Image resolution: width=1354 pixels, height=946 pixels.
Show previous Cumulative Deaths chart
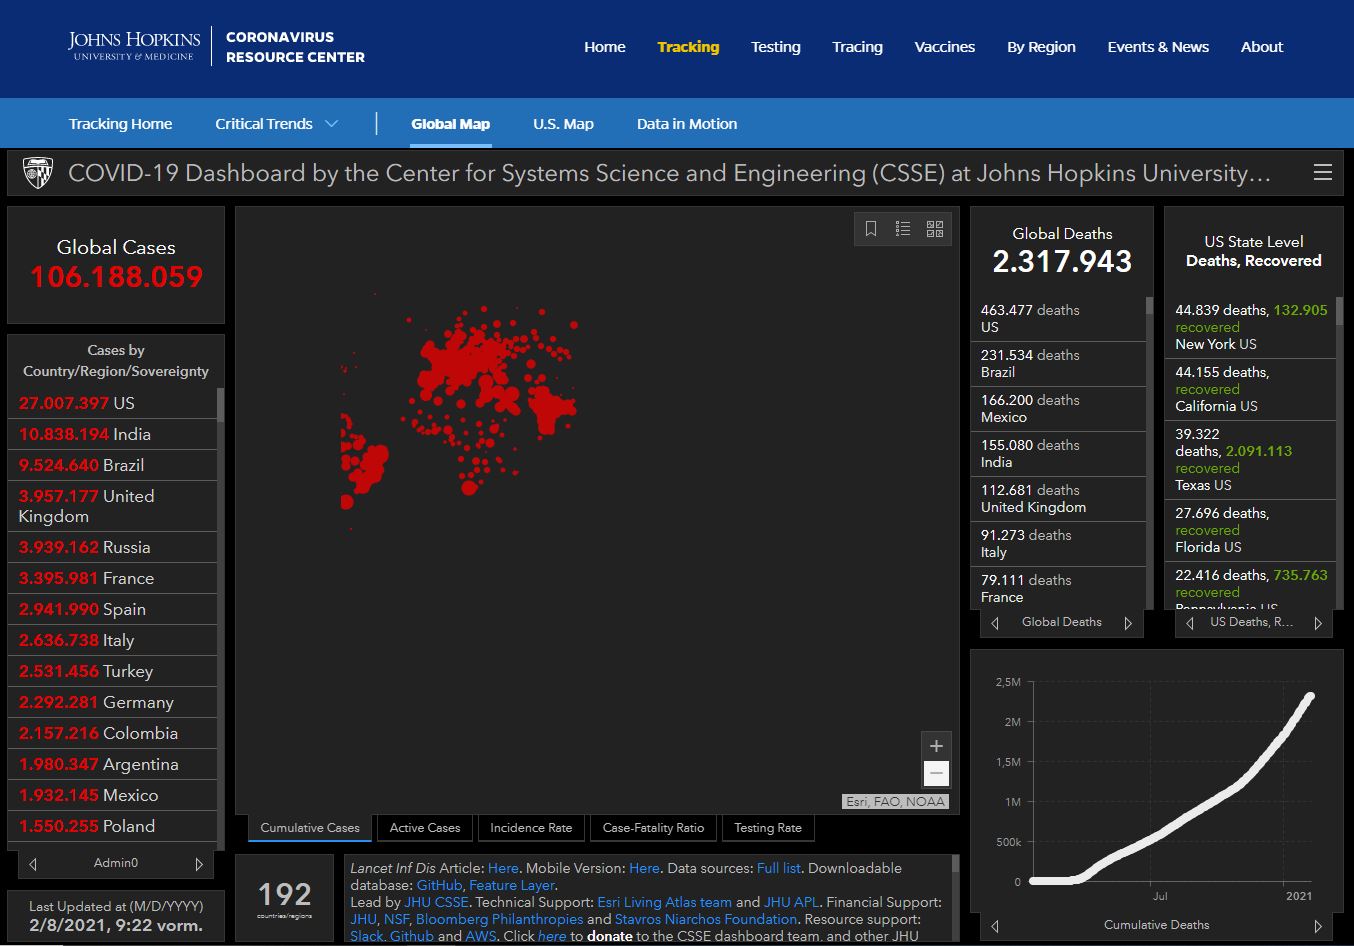point(995,926)
